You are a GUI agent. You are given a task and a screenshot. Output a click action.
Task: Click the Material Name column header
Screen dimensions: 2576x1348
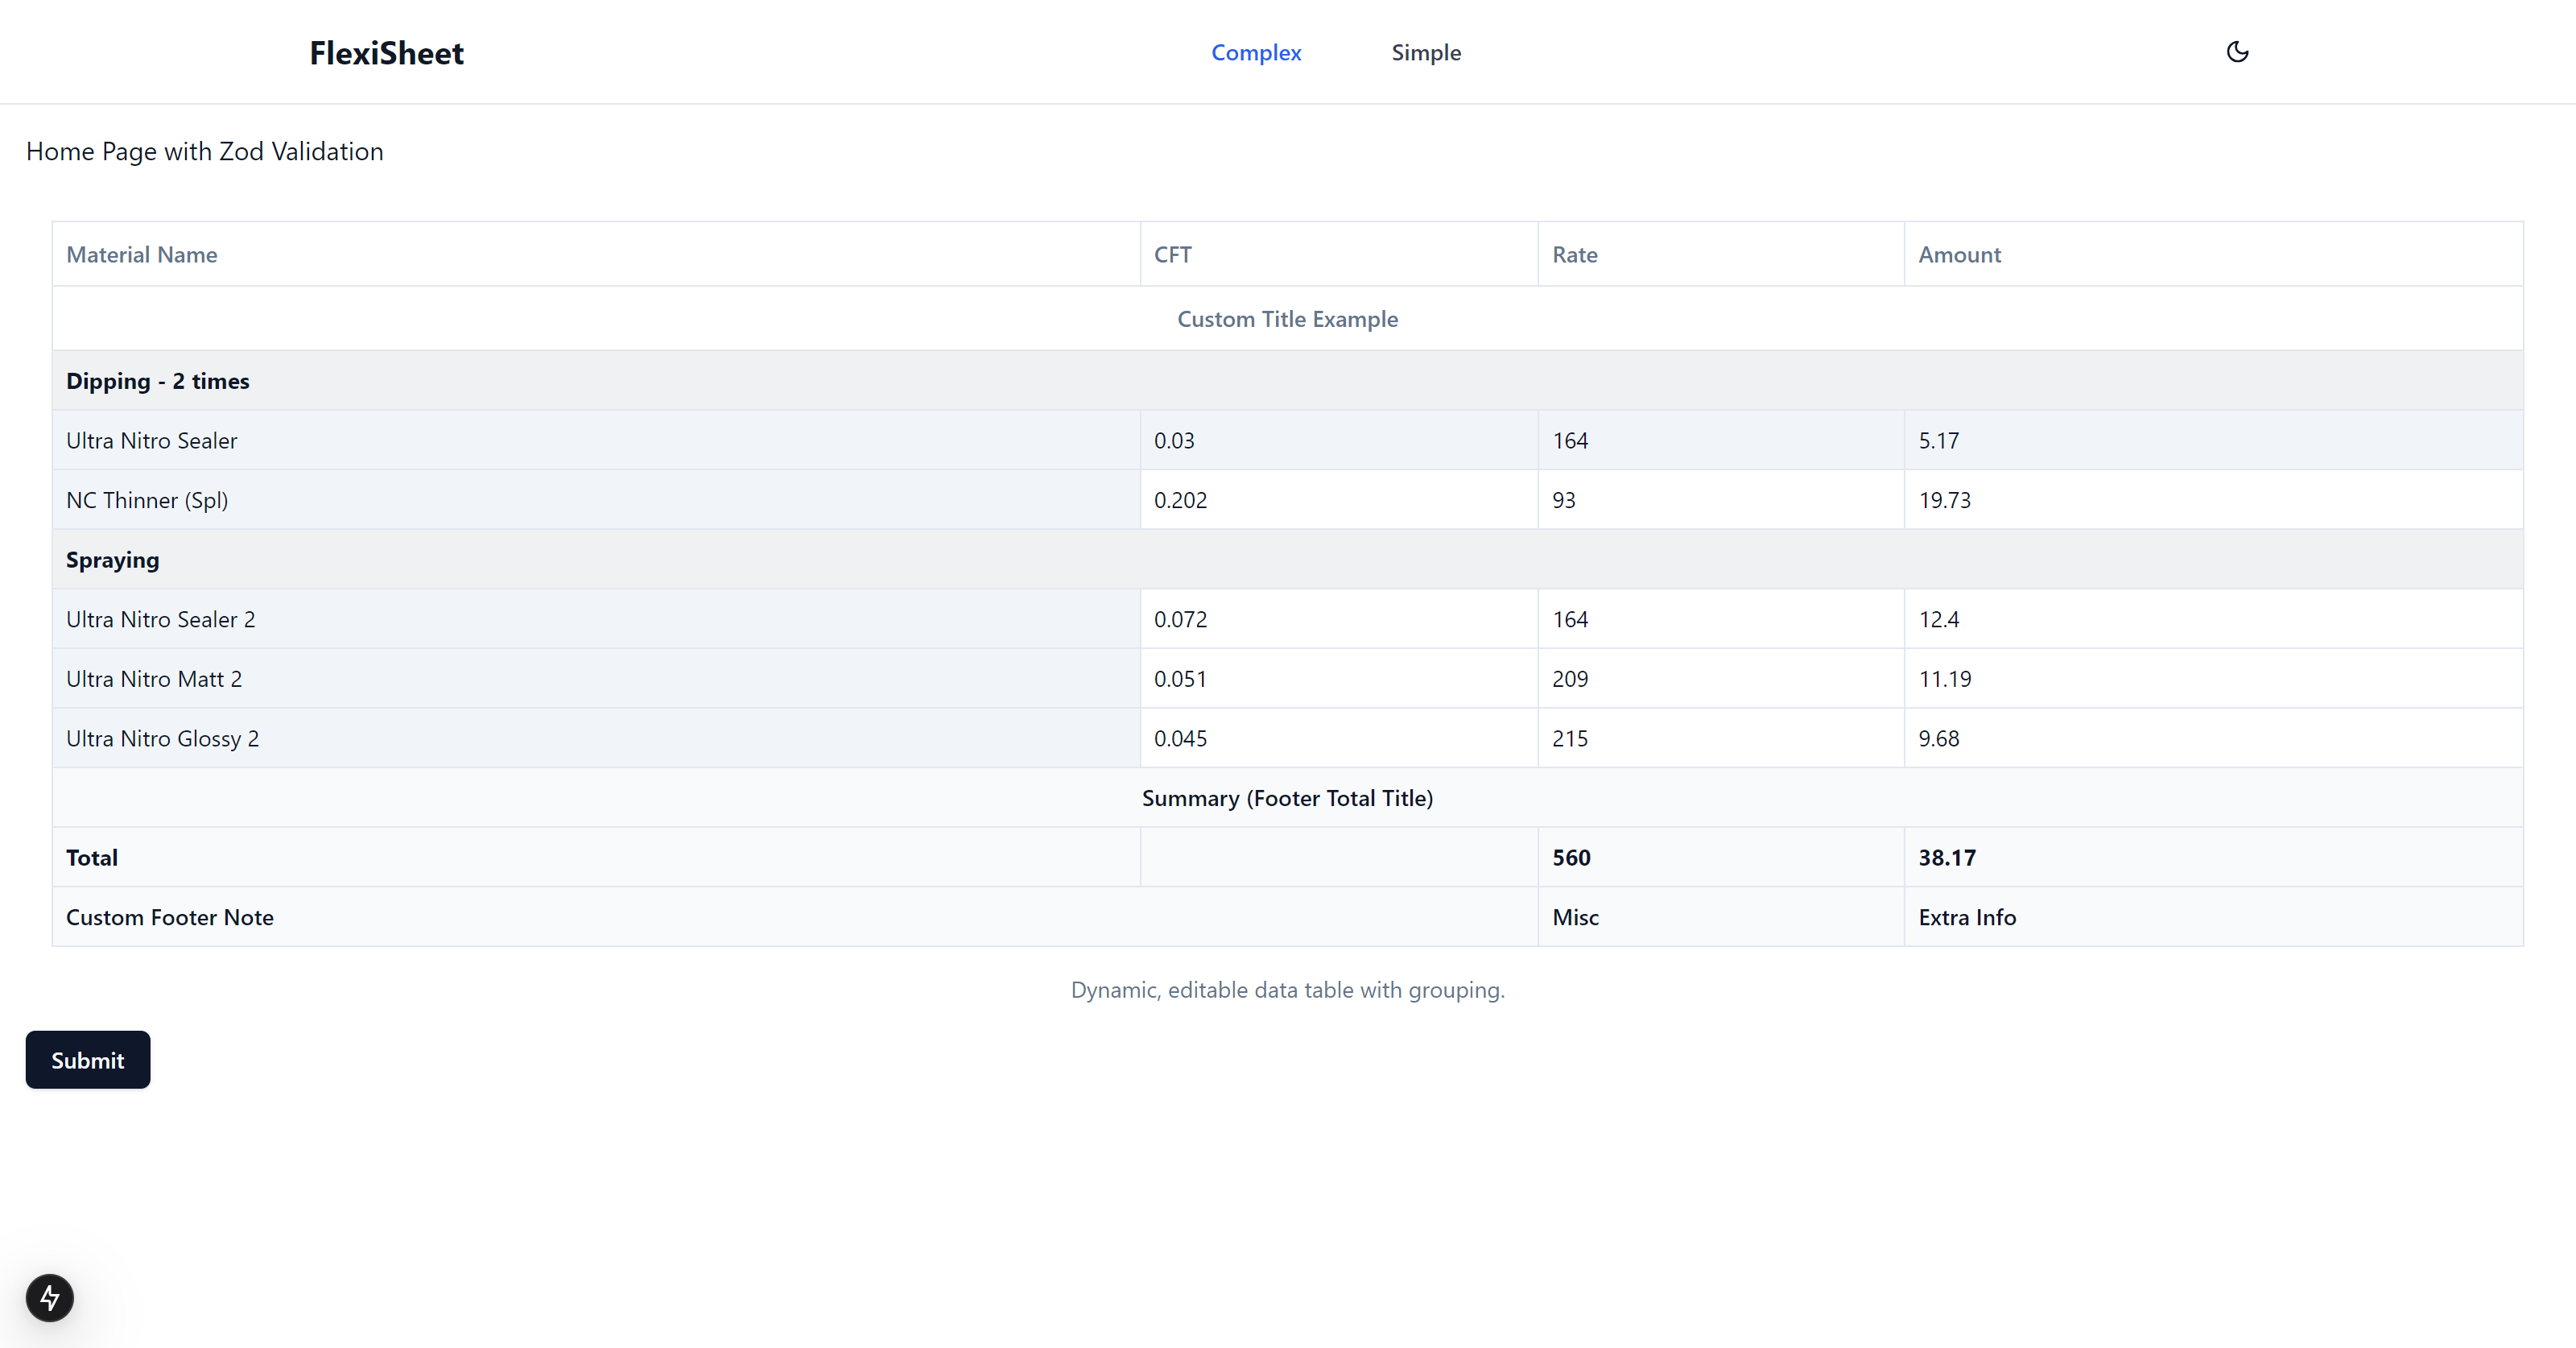pos(142,255)
